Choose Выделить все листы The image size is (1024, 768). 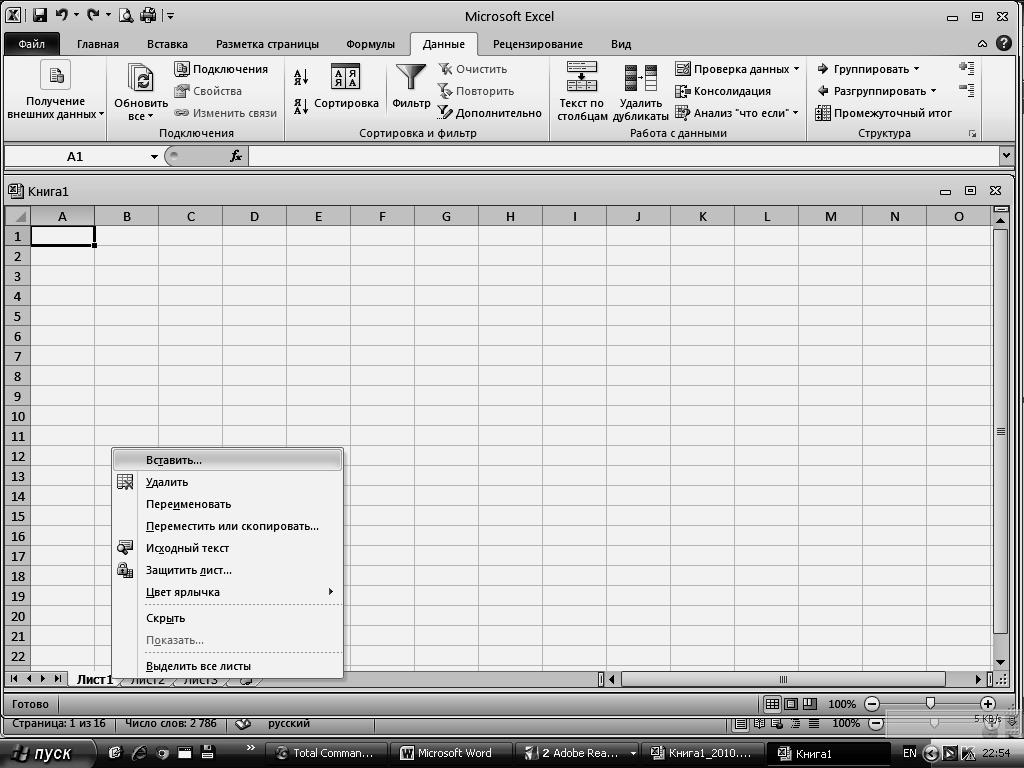228,666
